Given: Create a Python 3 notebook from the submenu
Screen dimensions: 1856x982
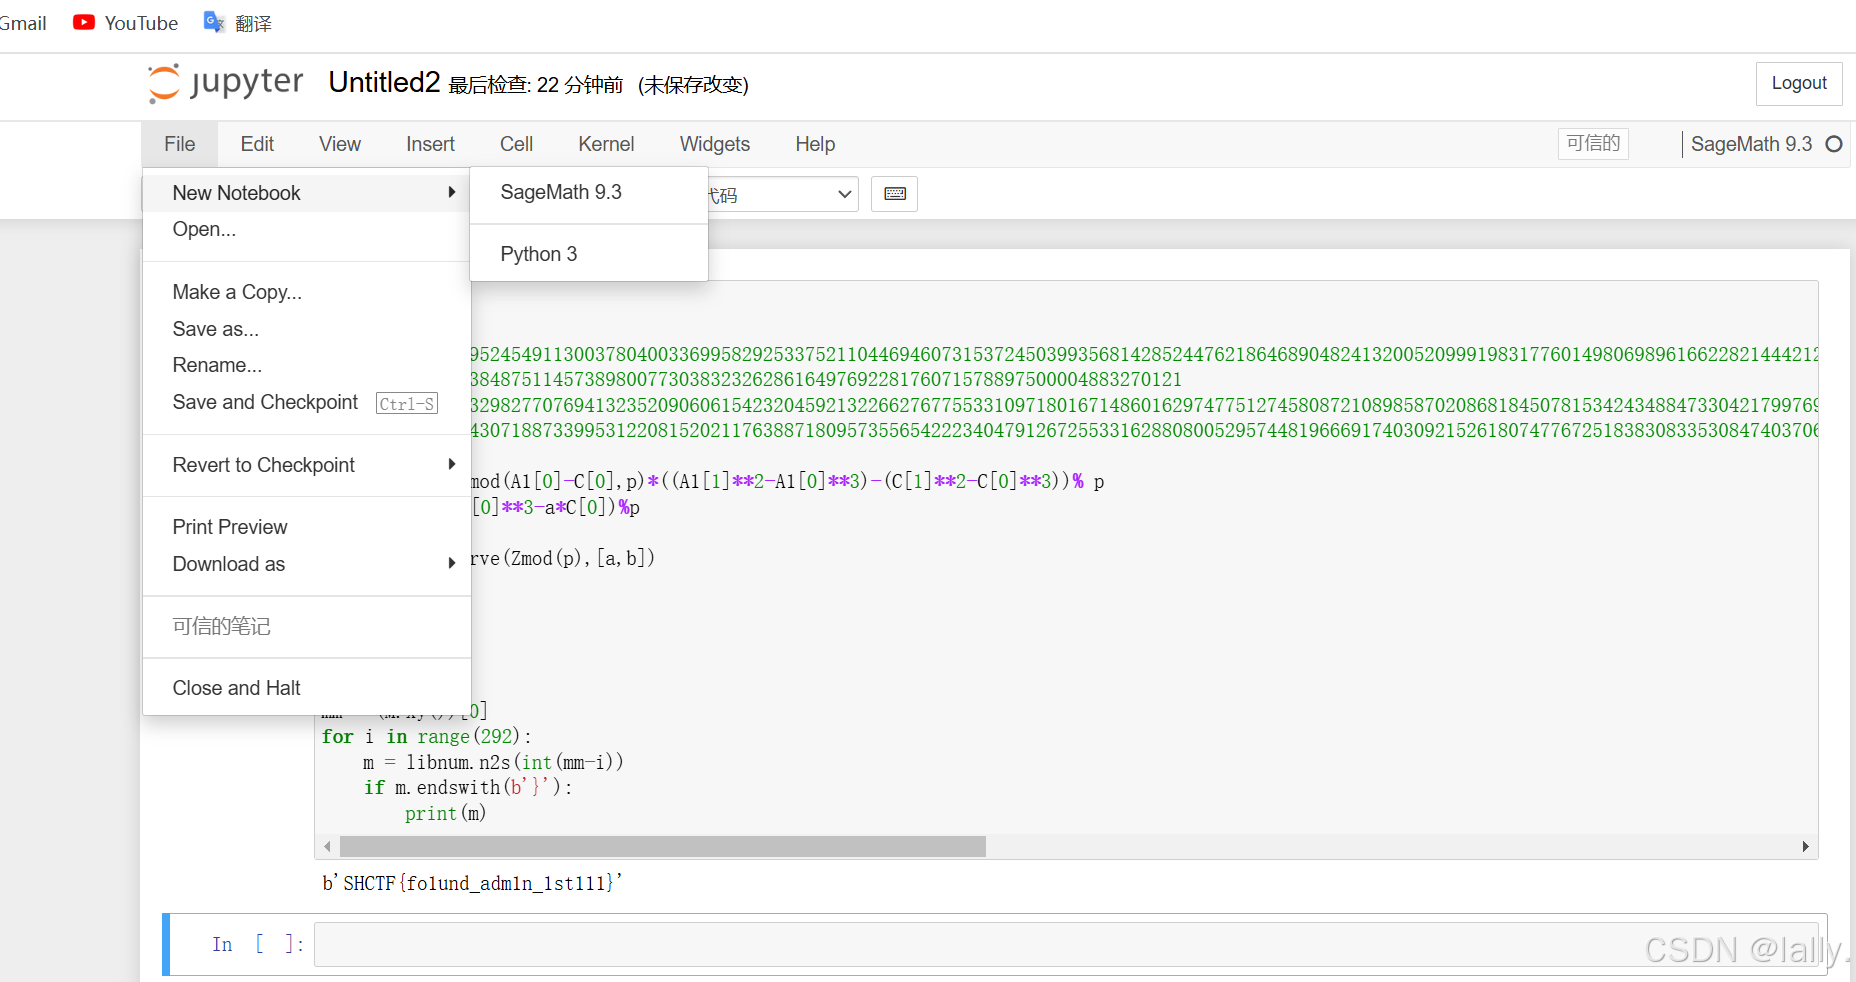Looking at the screenshot, I should coord(538,254).
